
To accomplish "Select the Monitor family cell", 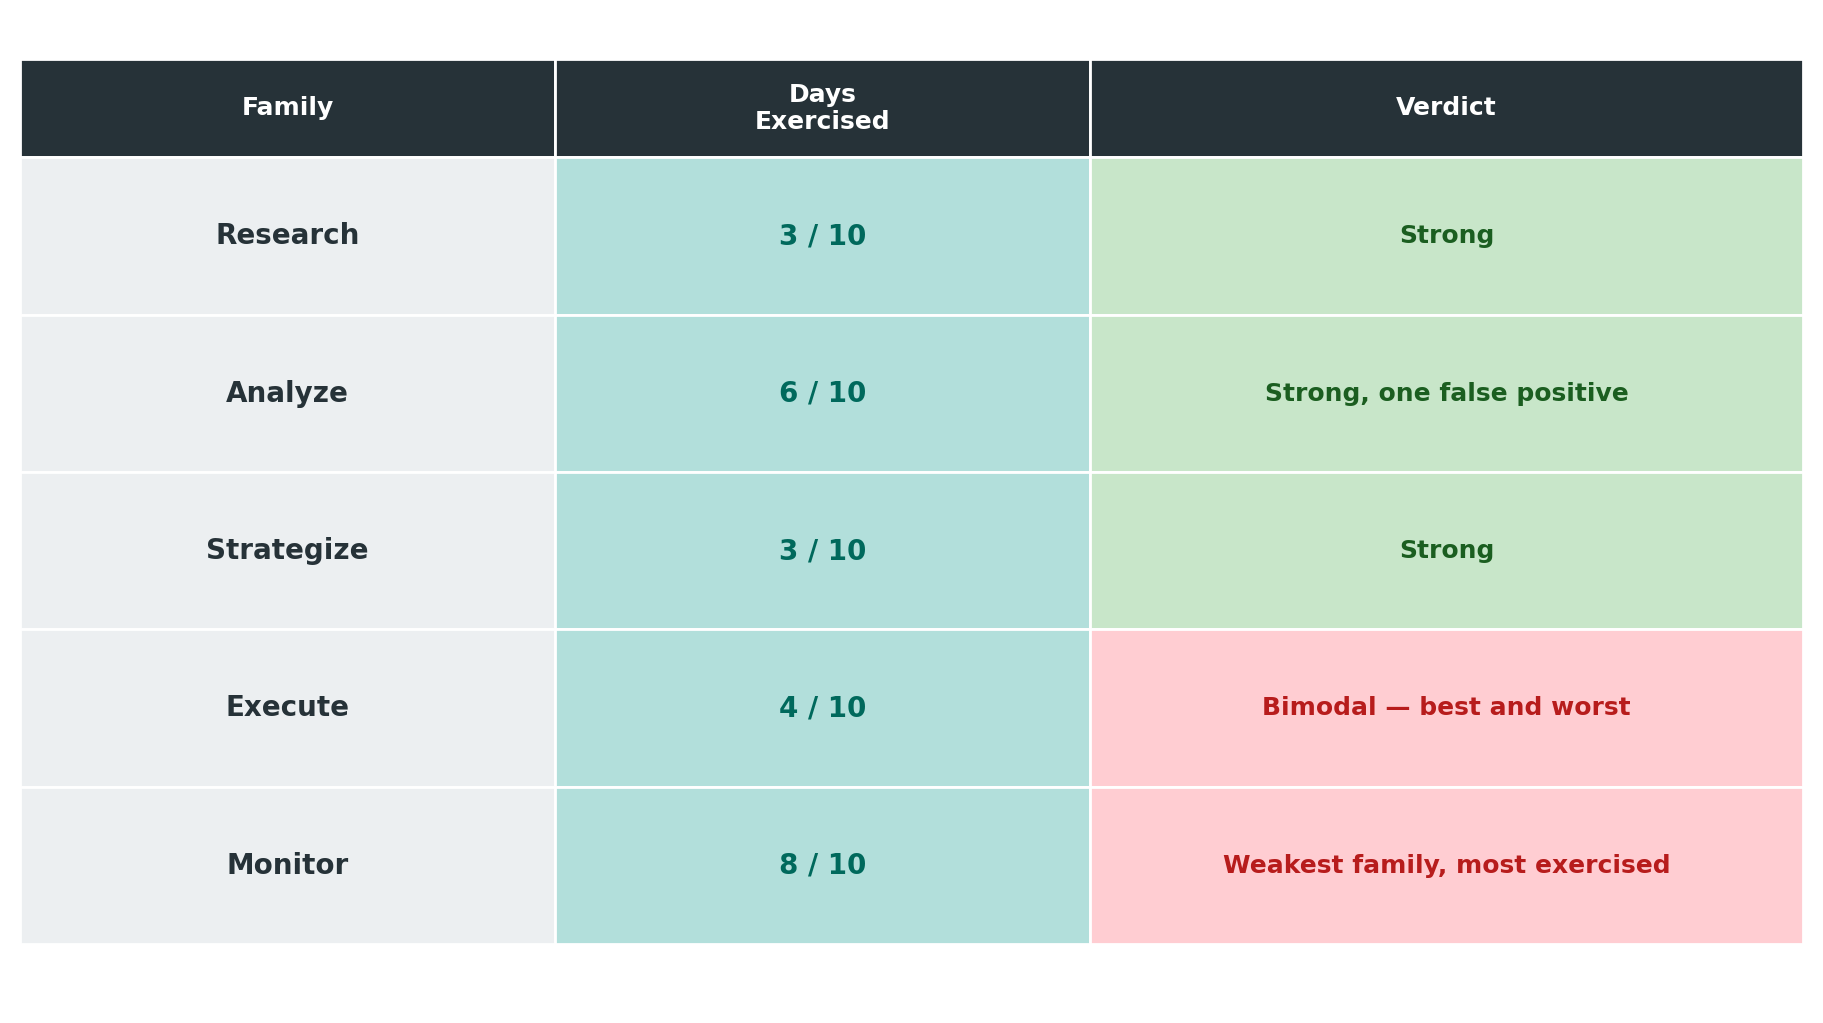I will coord(288,866).
